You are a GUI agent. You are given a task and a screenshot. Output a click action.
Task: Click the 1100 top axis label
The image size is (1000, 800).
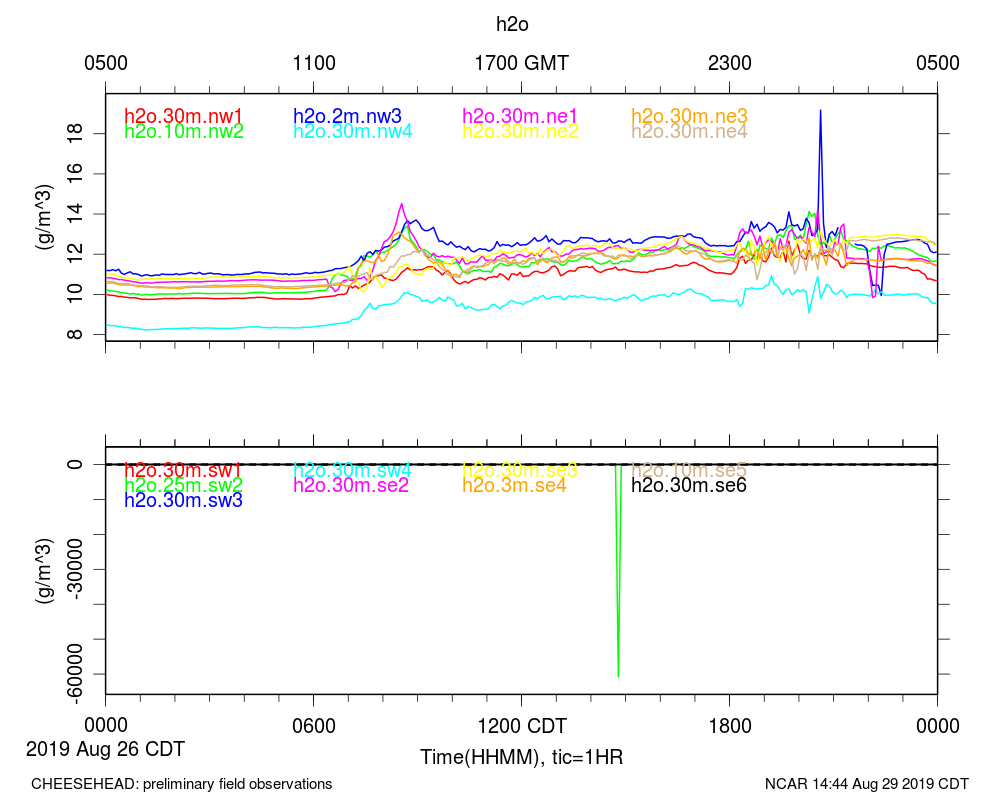coord(314,63)
